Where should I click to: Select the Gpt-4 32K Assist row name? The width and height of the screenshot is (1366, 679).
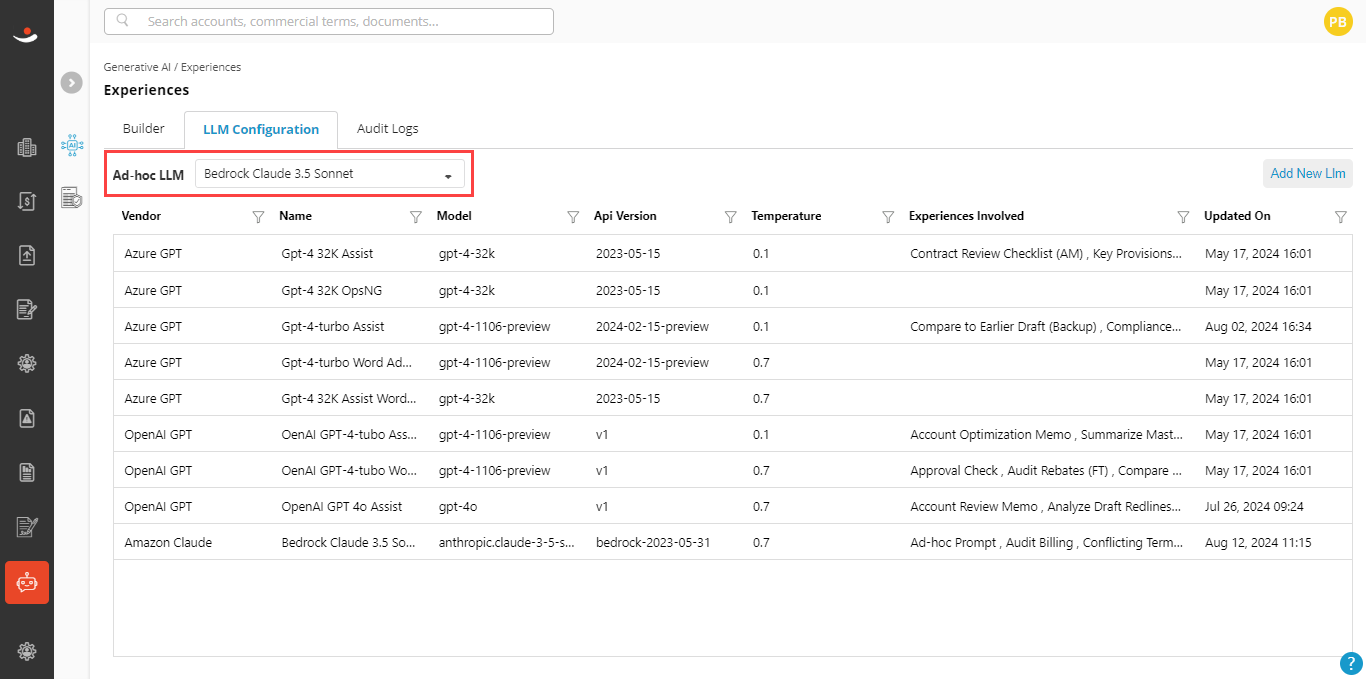click(x=327, y=254)
